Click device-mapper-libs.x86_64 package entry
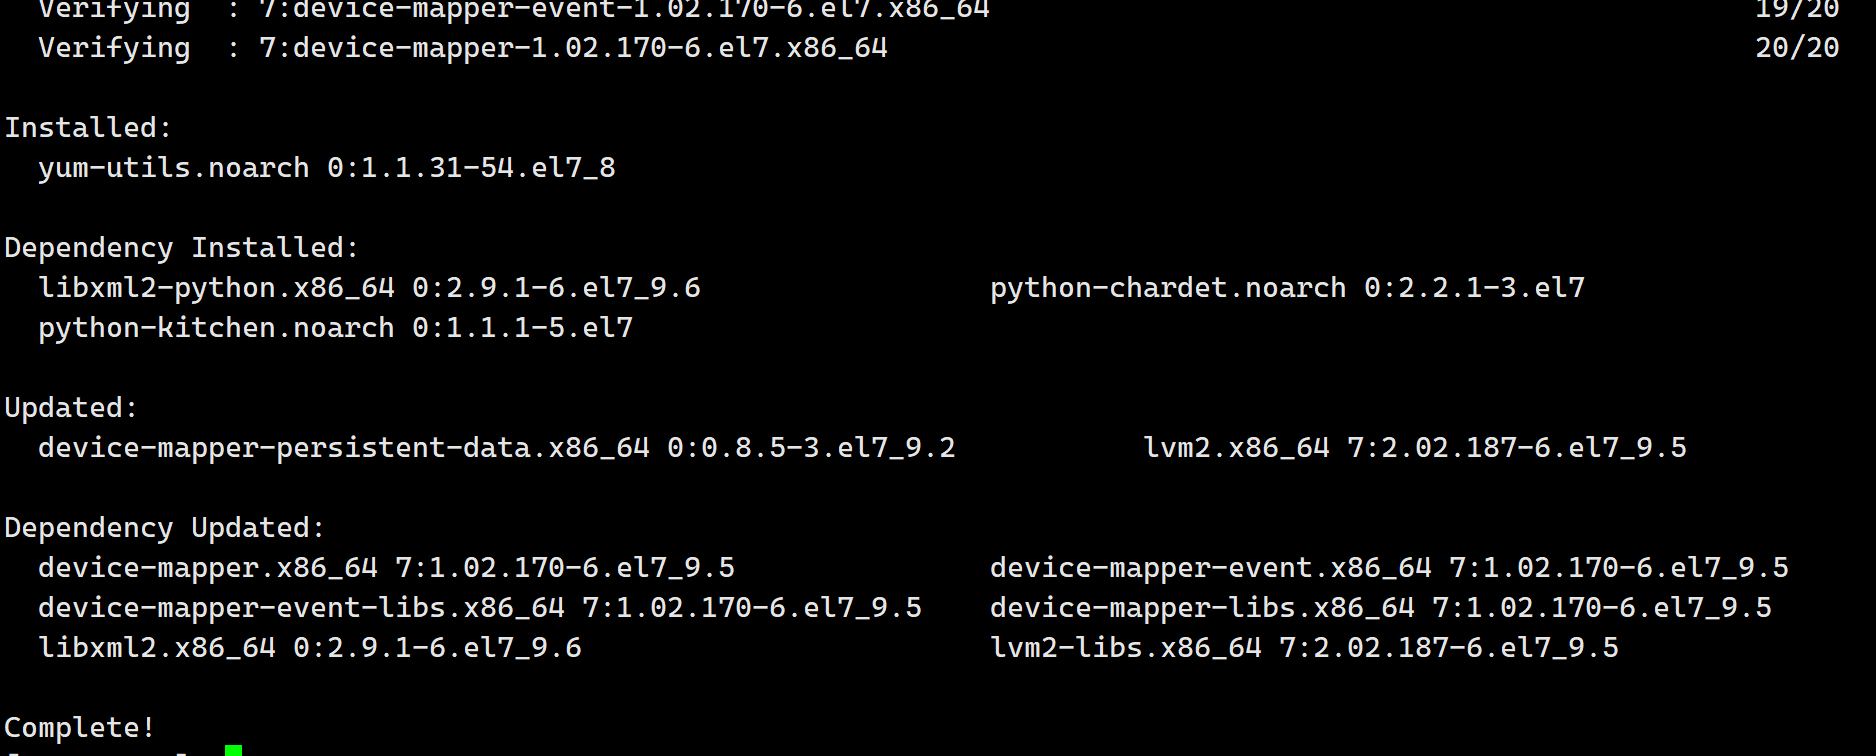This screenshot has width=1876, height=756. point(1381,607)
